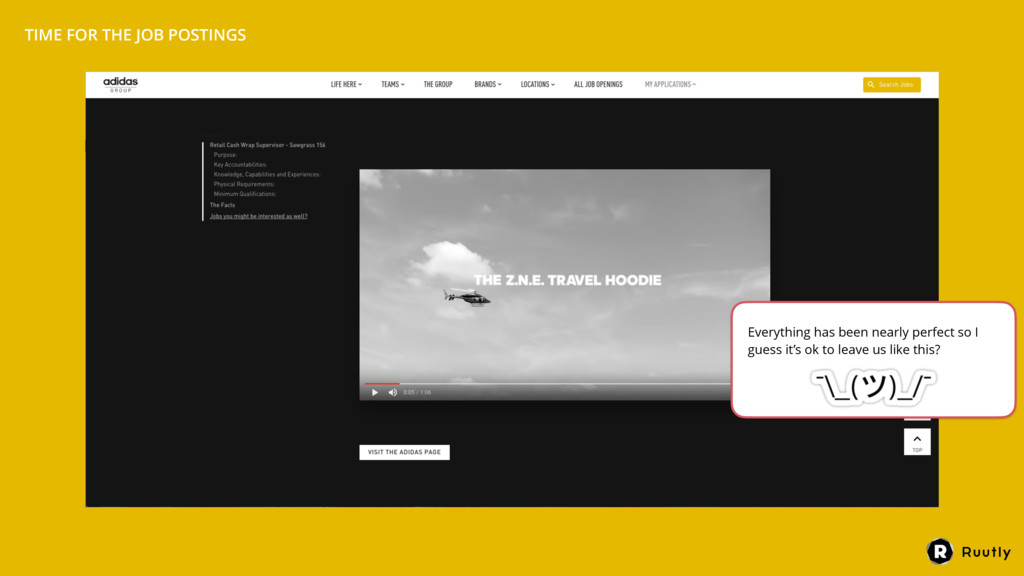The width and height of the screenshot is (1024, 576).
Task: Play the Z.N.E. Travel Hoodie video
Action: click(x=375, y=392)
